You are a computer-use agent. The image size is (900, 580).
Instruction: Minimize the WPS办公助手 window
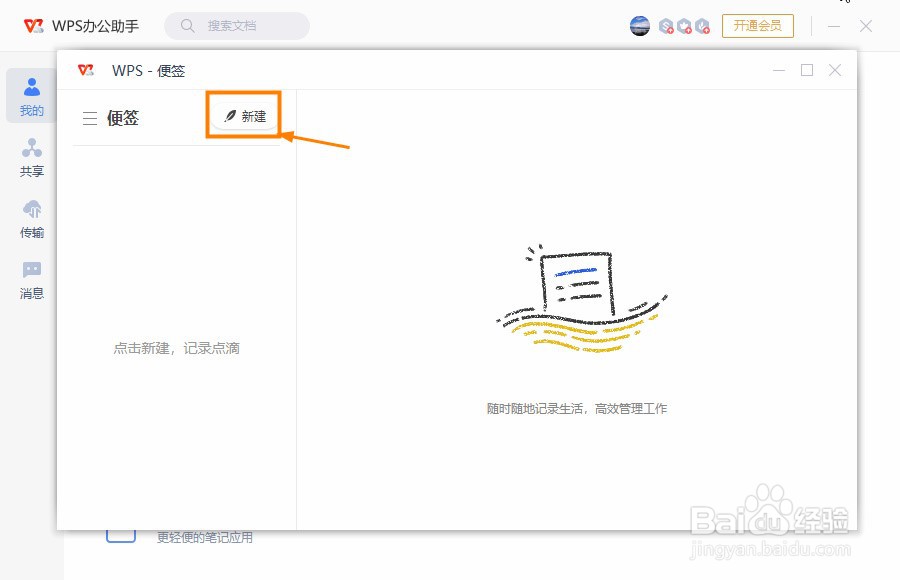pos(834,26)
